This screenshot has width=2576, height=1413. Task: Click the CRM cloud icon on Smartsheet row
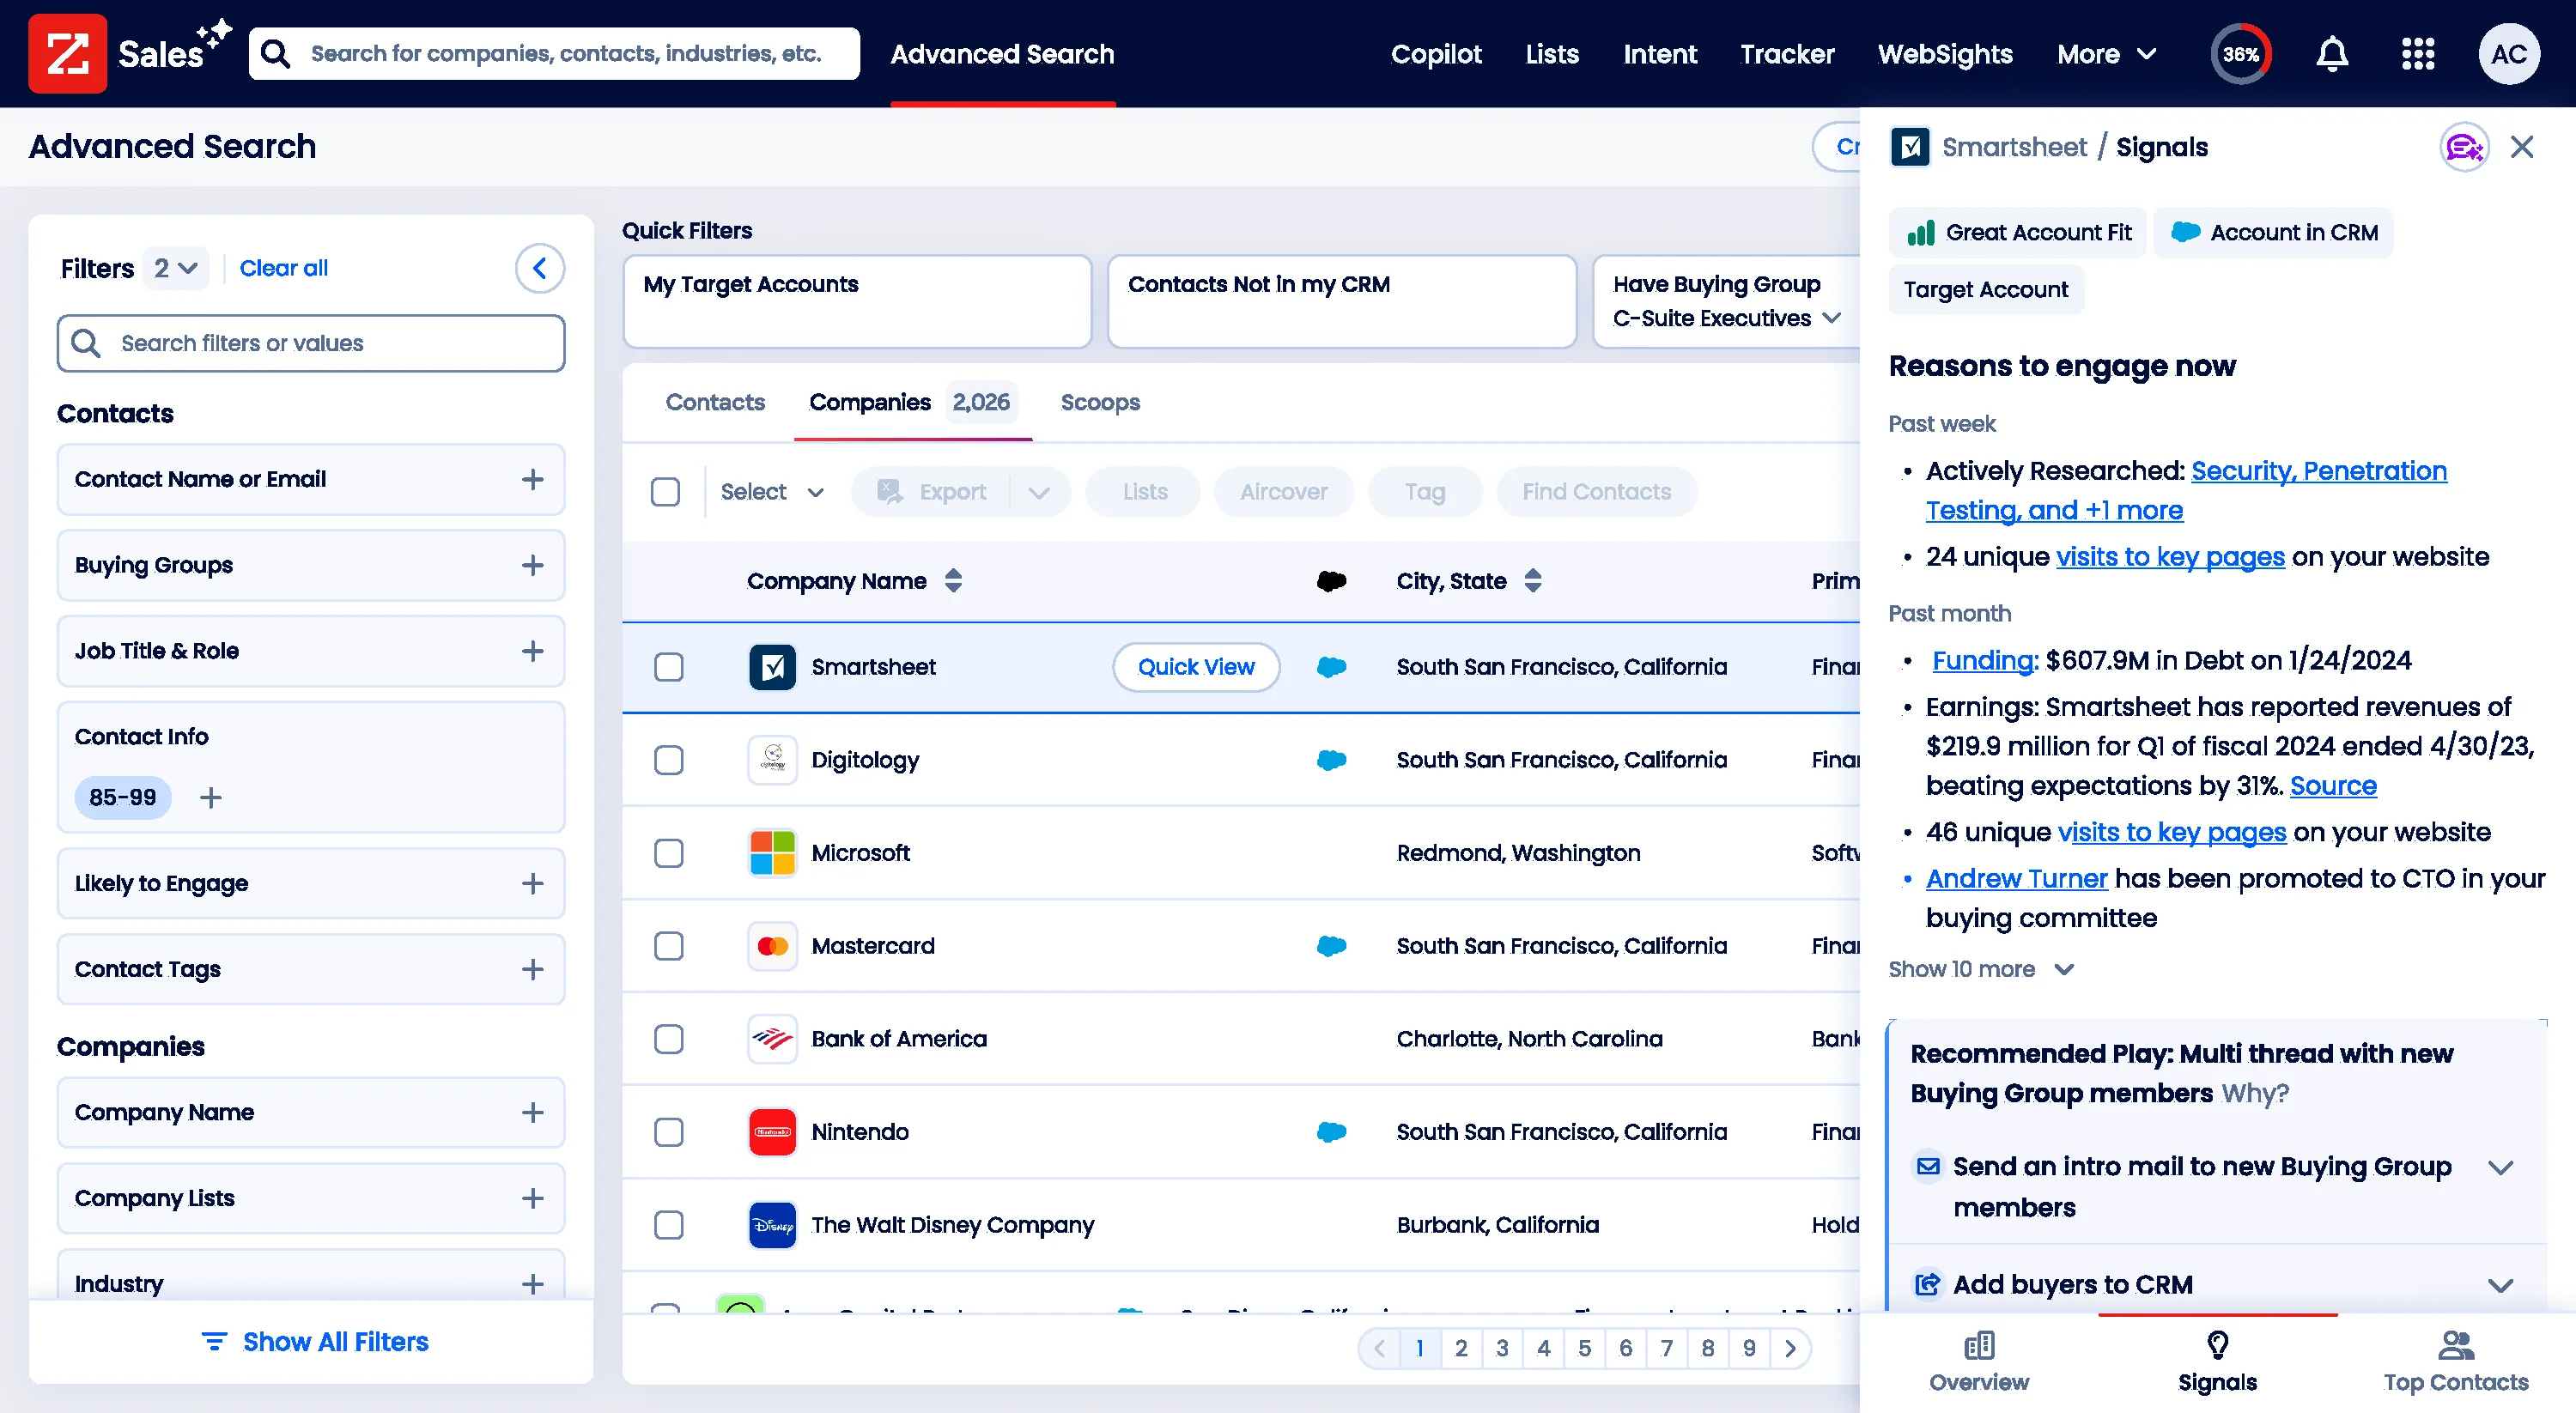click(x=1331, y=667)
